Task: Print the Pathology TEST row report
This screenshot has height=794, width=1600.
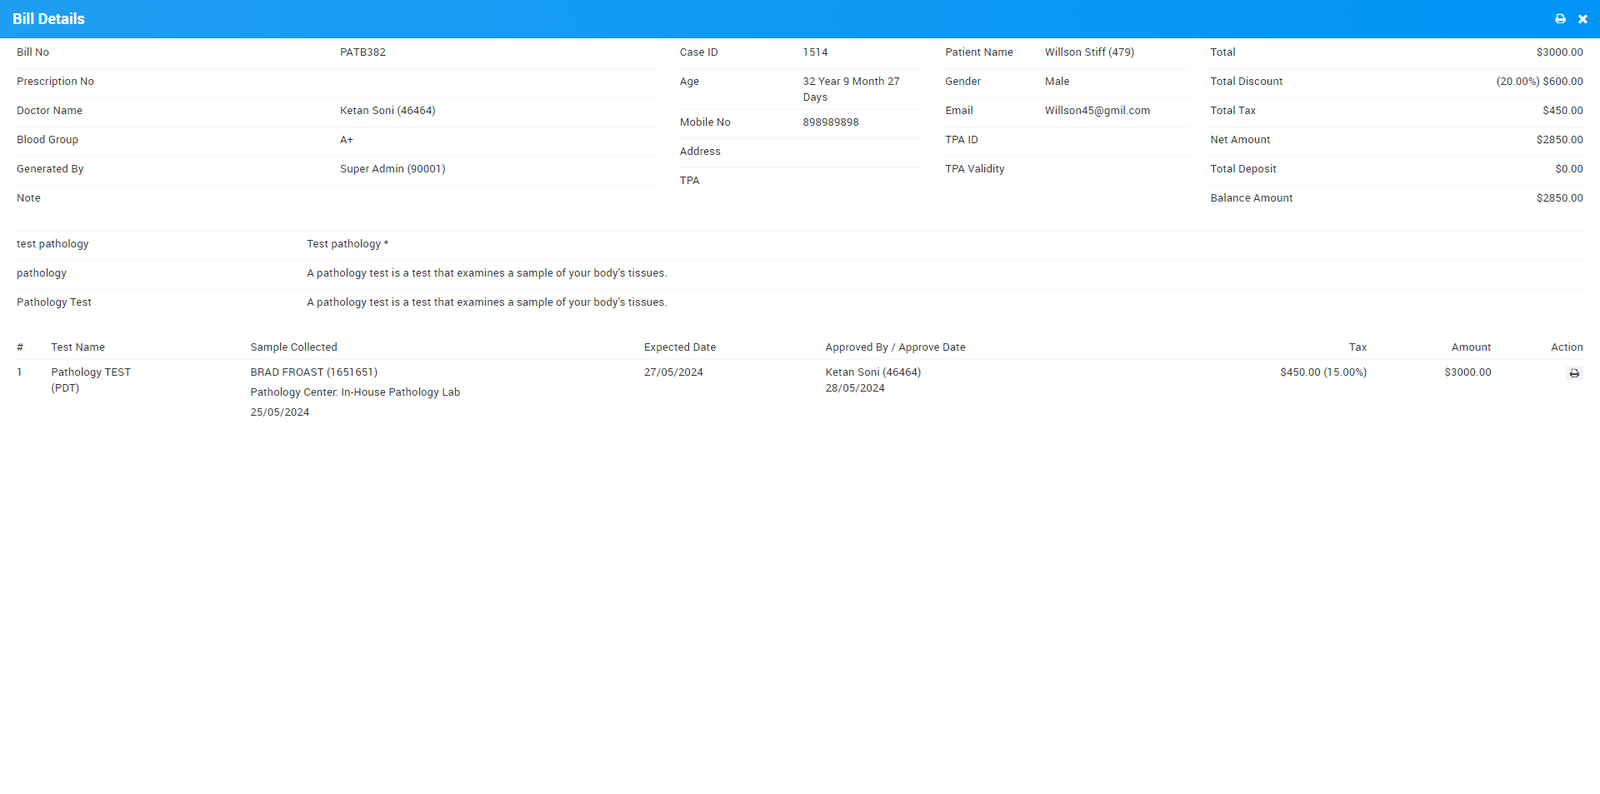Action: click(1574, 373)
